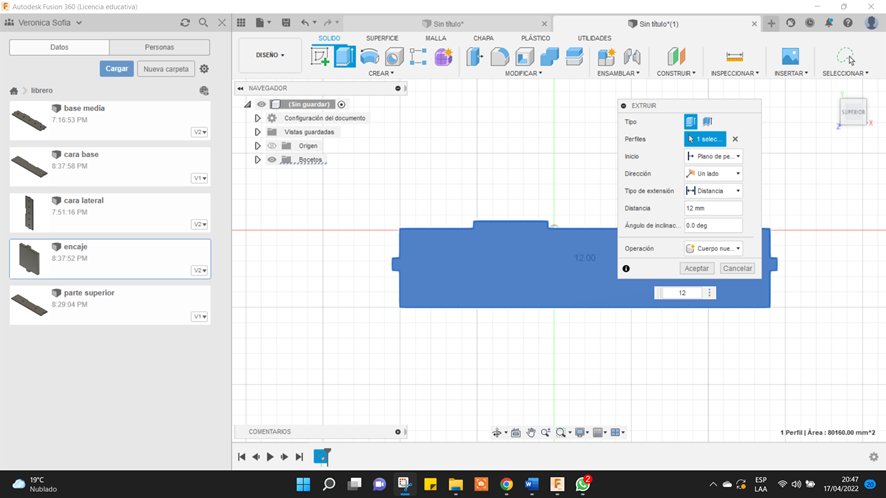
Task: Select the Combine tool
Action: pyautogui.click(x=549, y=57)
